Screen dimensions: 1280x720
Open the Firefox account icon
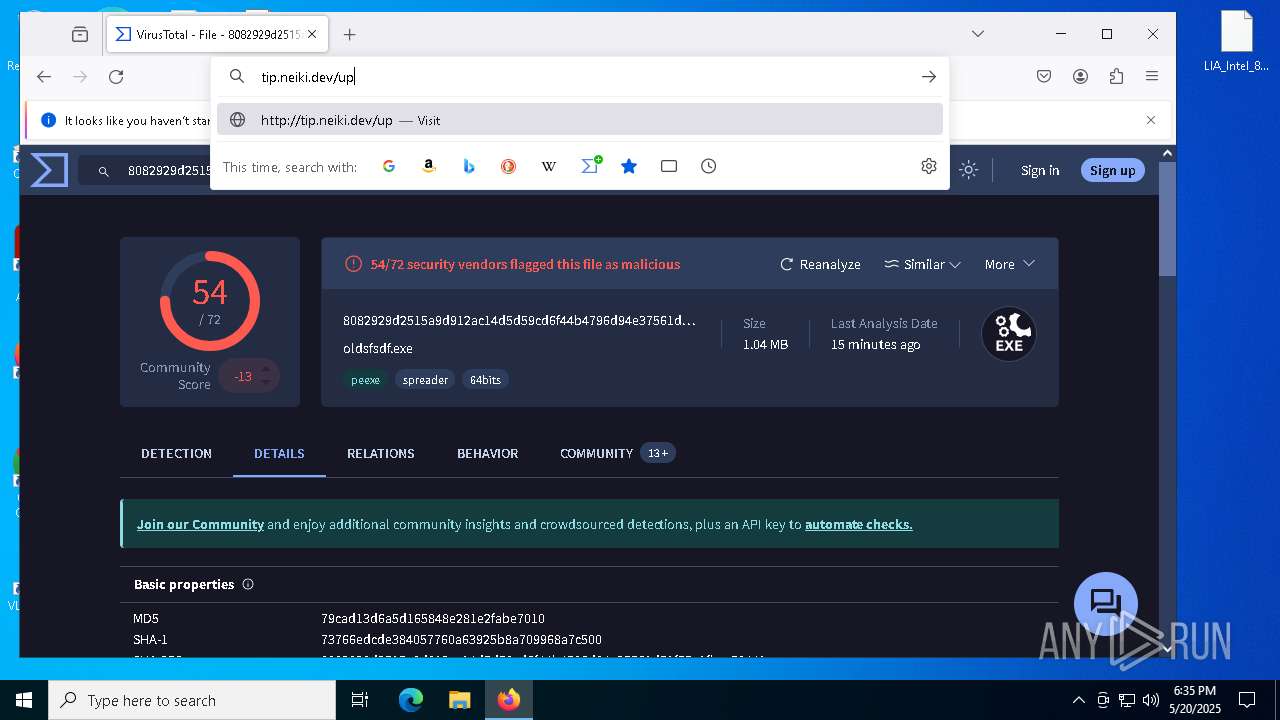click(1081, 77)
